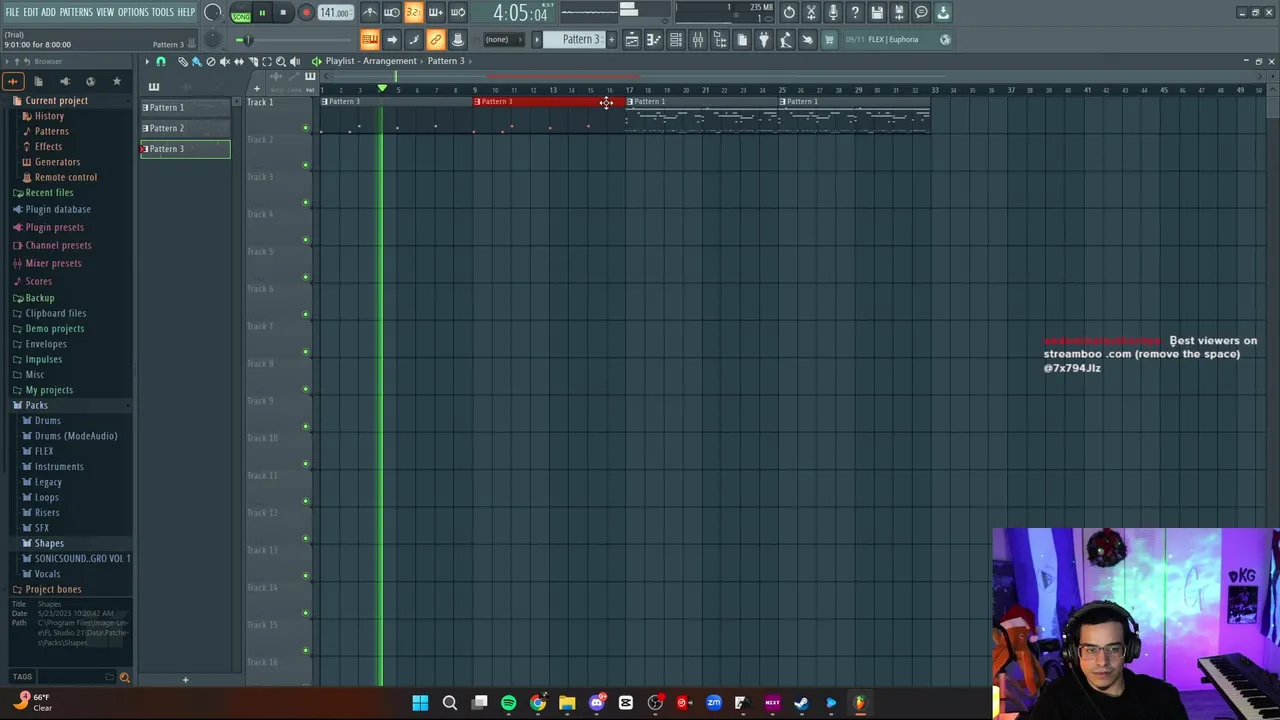Mute Track 5 with its green light
This screenshot has width=1280, height=720.
coord(305,277)
